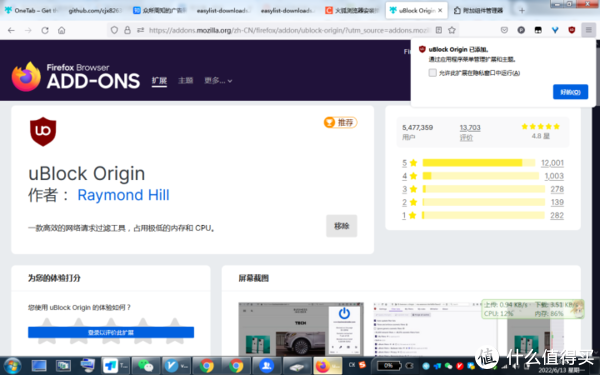Filter reviews by 2 star rating
This screenshot has width=600, height=375.
click(x=409, y=202)
